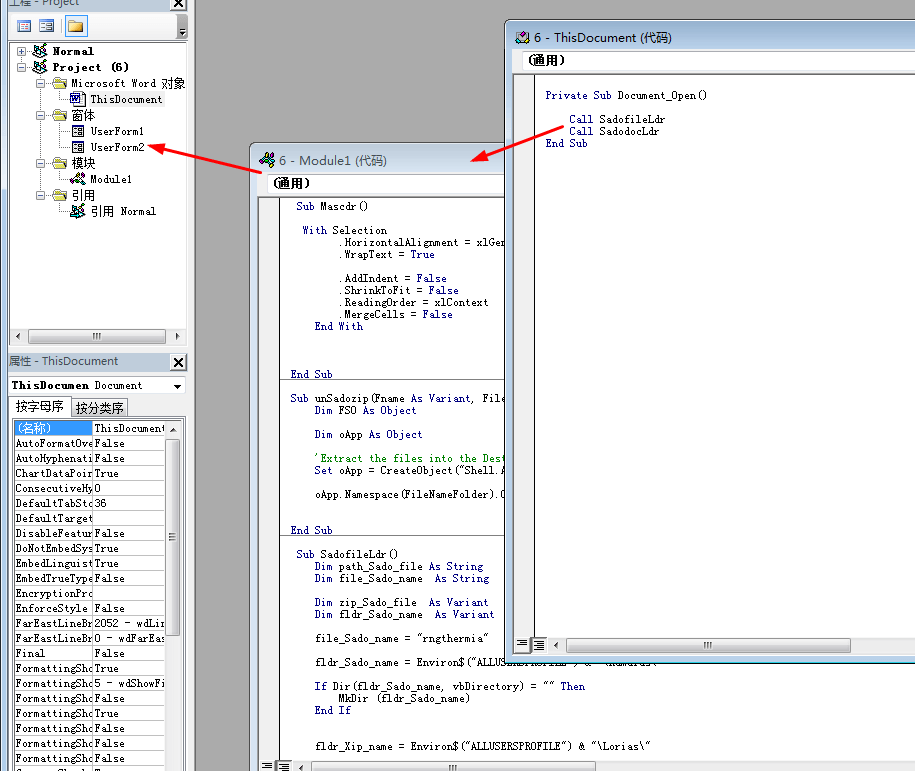Open (通用) object dropdown in Module1 window
Screen dimensions: 915x771
pyautogui.click(x=385, y=183)
